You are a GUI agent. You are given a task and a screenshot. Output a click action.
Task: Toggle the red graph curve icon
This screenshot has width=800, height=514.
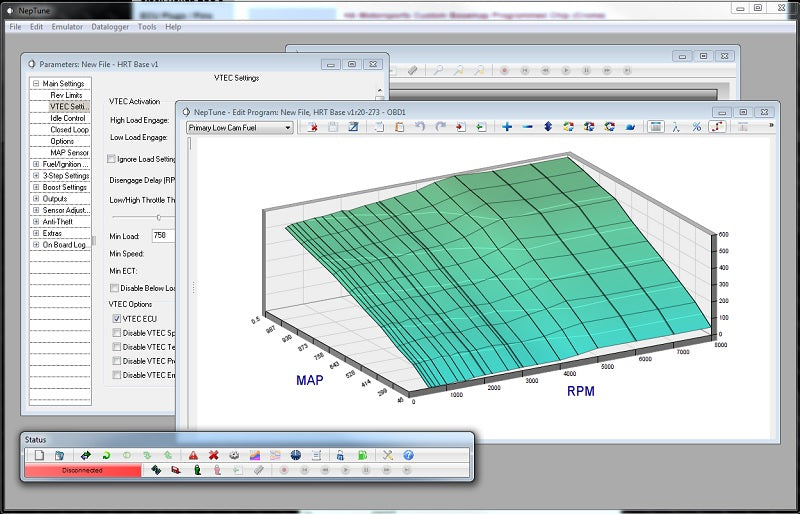(x=717, y=127)
